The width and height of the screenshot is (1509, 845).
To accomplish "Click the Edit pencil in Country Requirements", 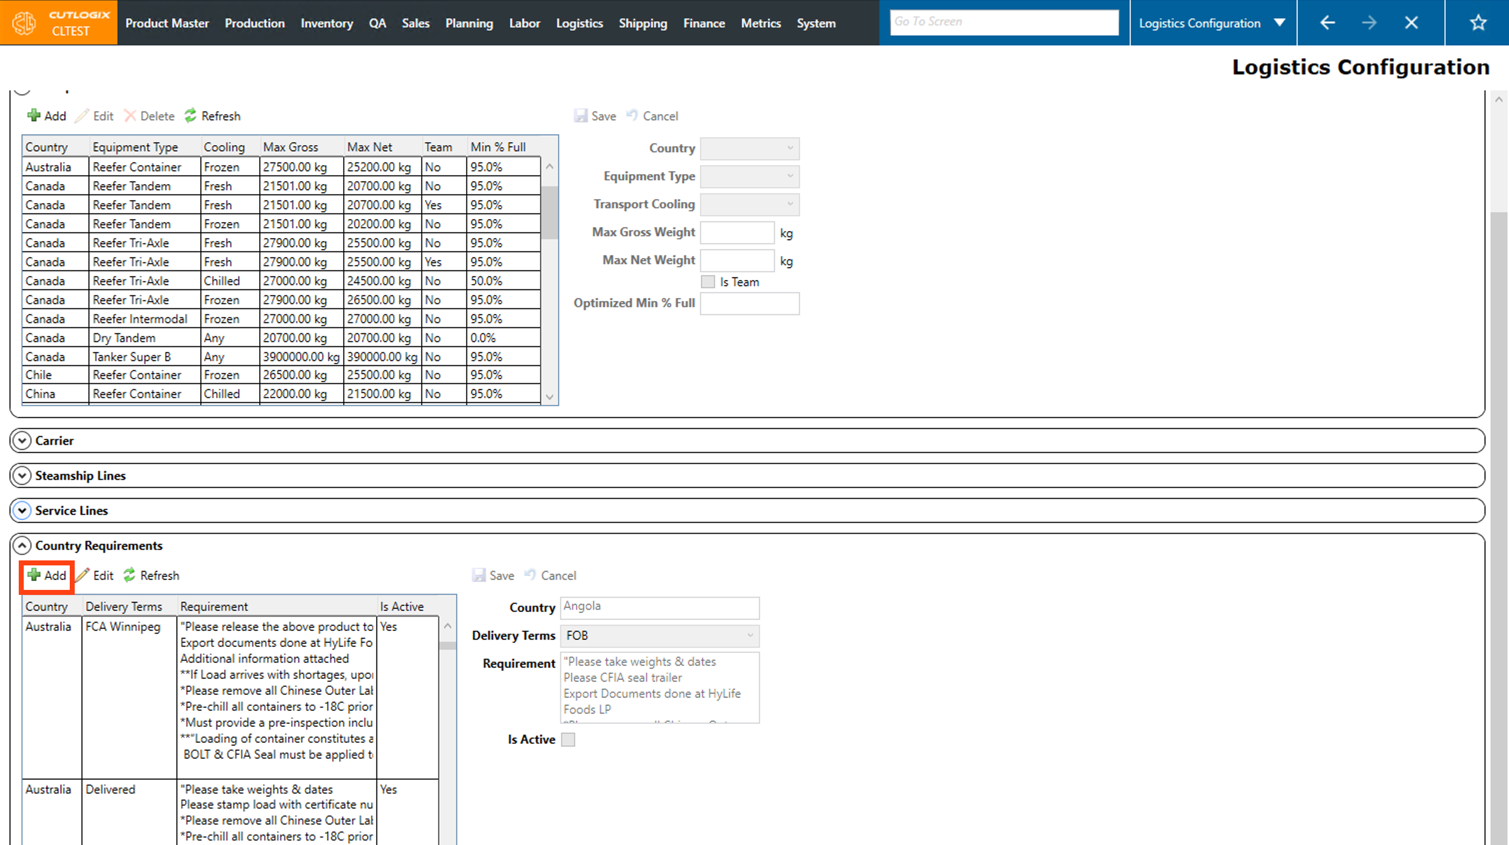I will tap(83, 575).
